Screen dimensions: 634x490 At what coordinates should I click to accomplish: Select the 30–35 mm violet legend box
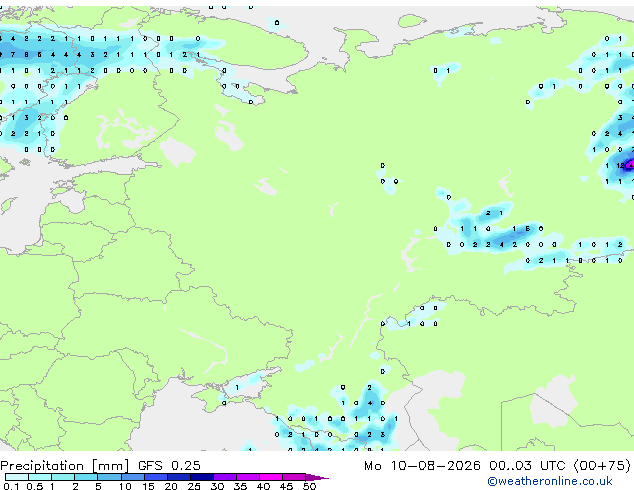(x=225, y=477)
